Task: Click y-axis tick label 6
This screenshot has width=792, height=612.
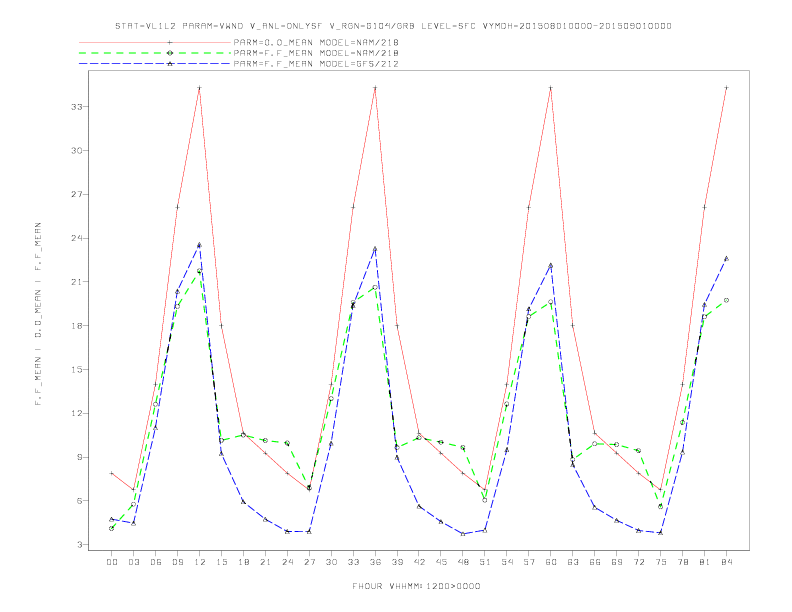Action: pyautogui.click(x=80, y=501)
